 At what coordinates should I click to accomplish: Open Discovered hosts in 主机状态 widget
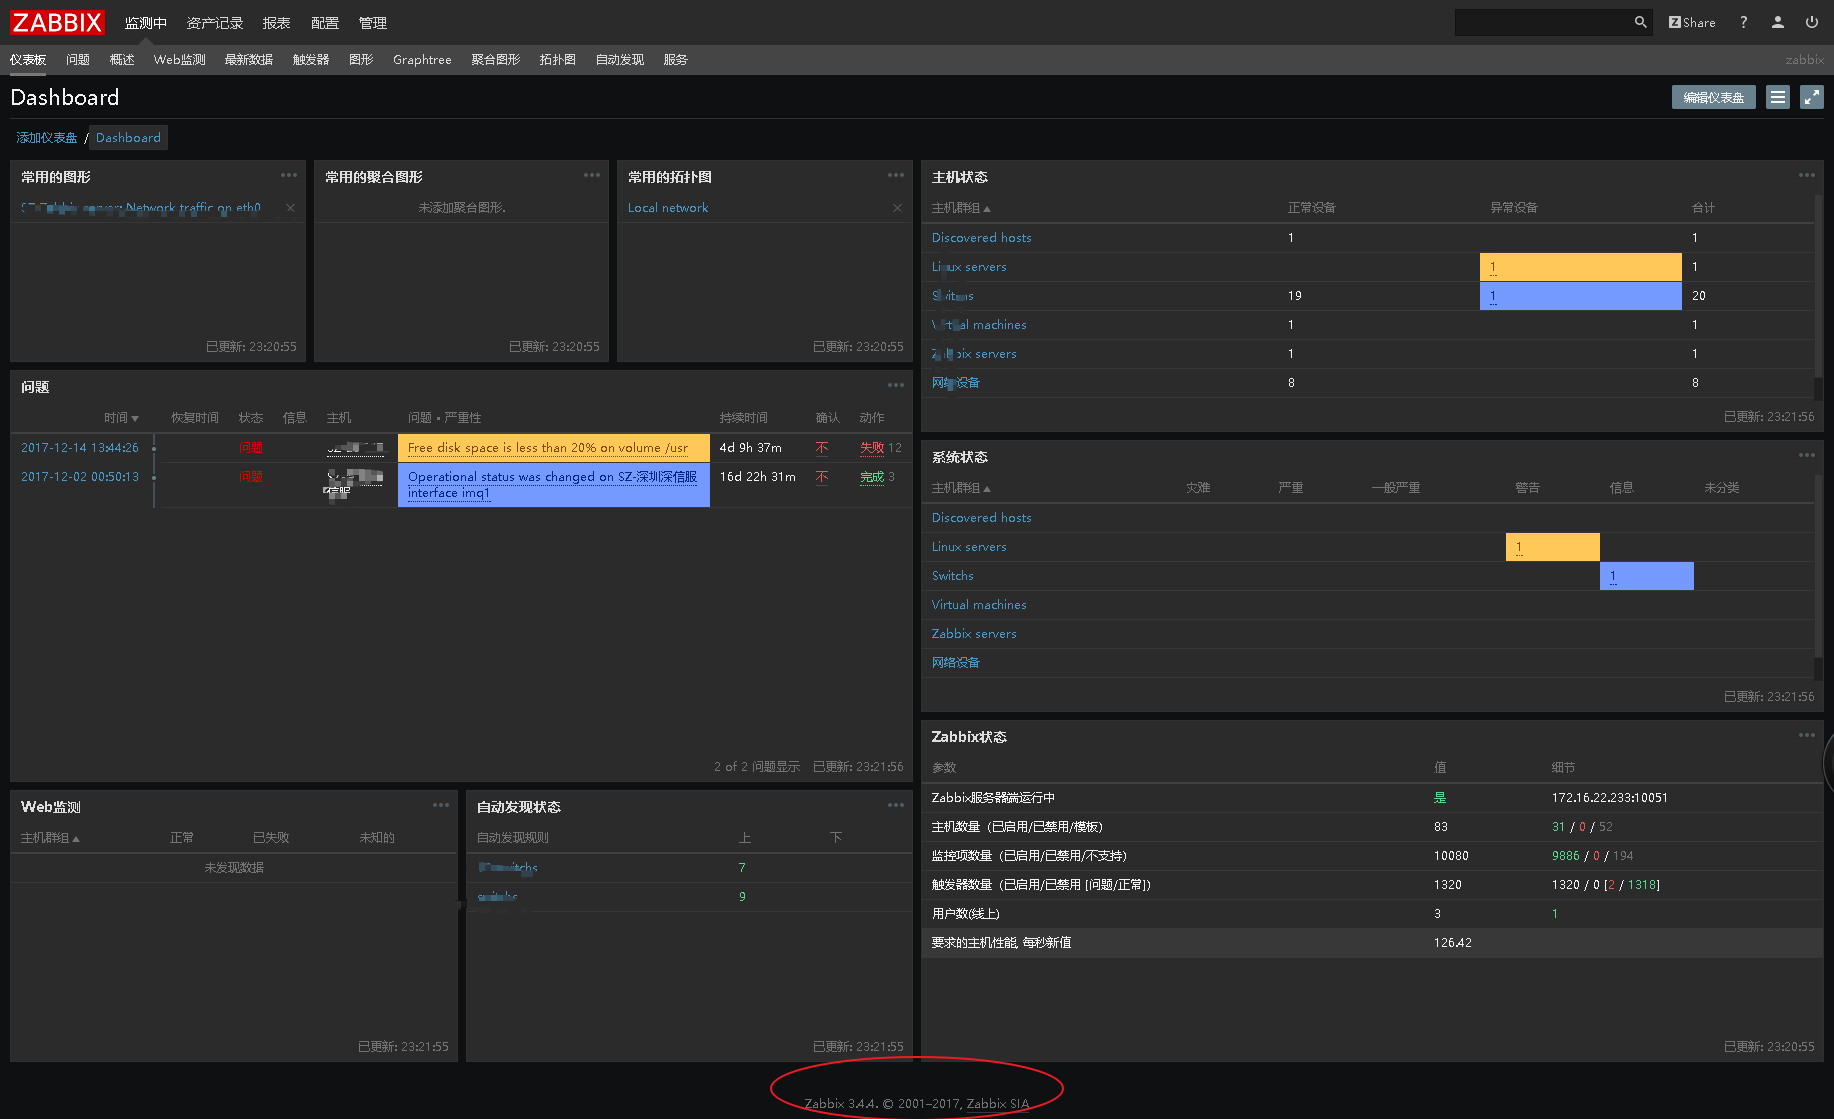tap(981, 238)
